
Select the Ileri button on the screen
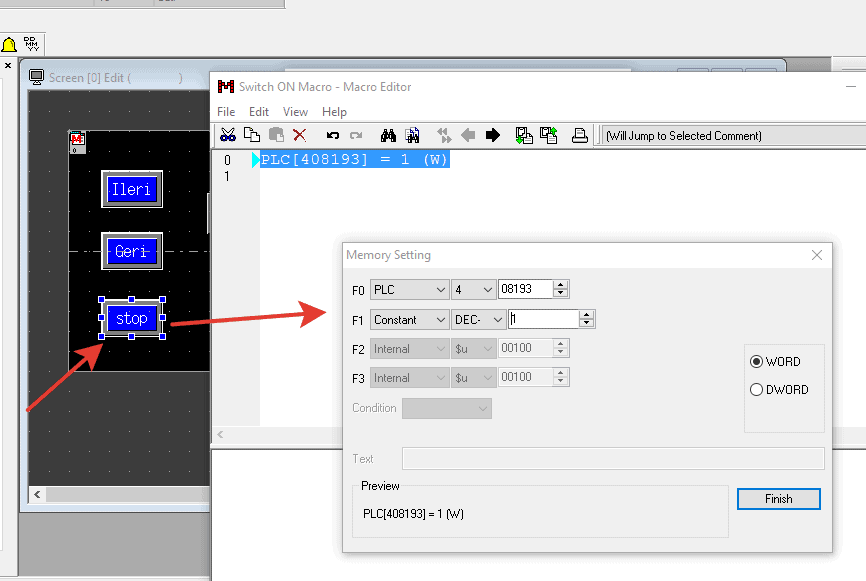tap(132, 189)
